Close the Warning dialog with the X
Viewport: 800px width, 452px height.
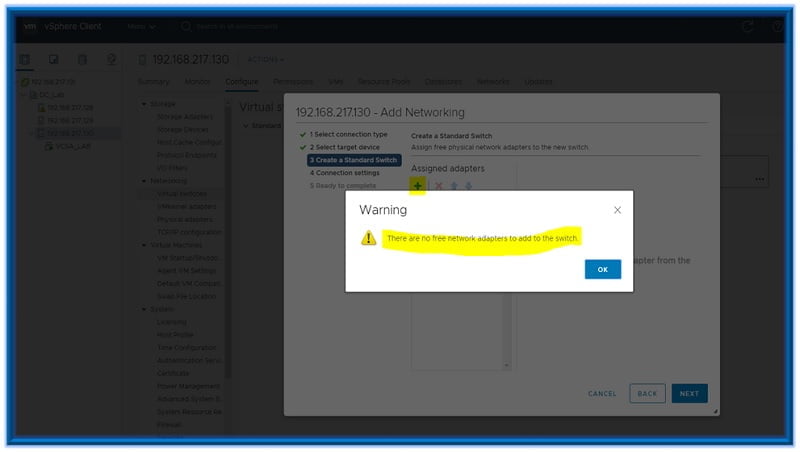[617, 210]
